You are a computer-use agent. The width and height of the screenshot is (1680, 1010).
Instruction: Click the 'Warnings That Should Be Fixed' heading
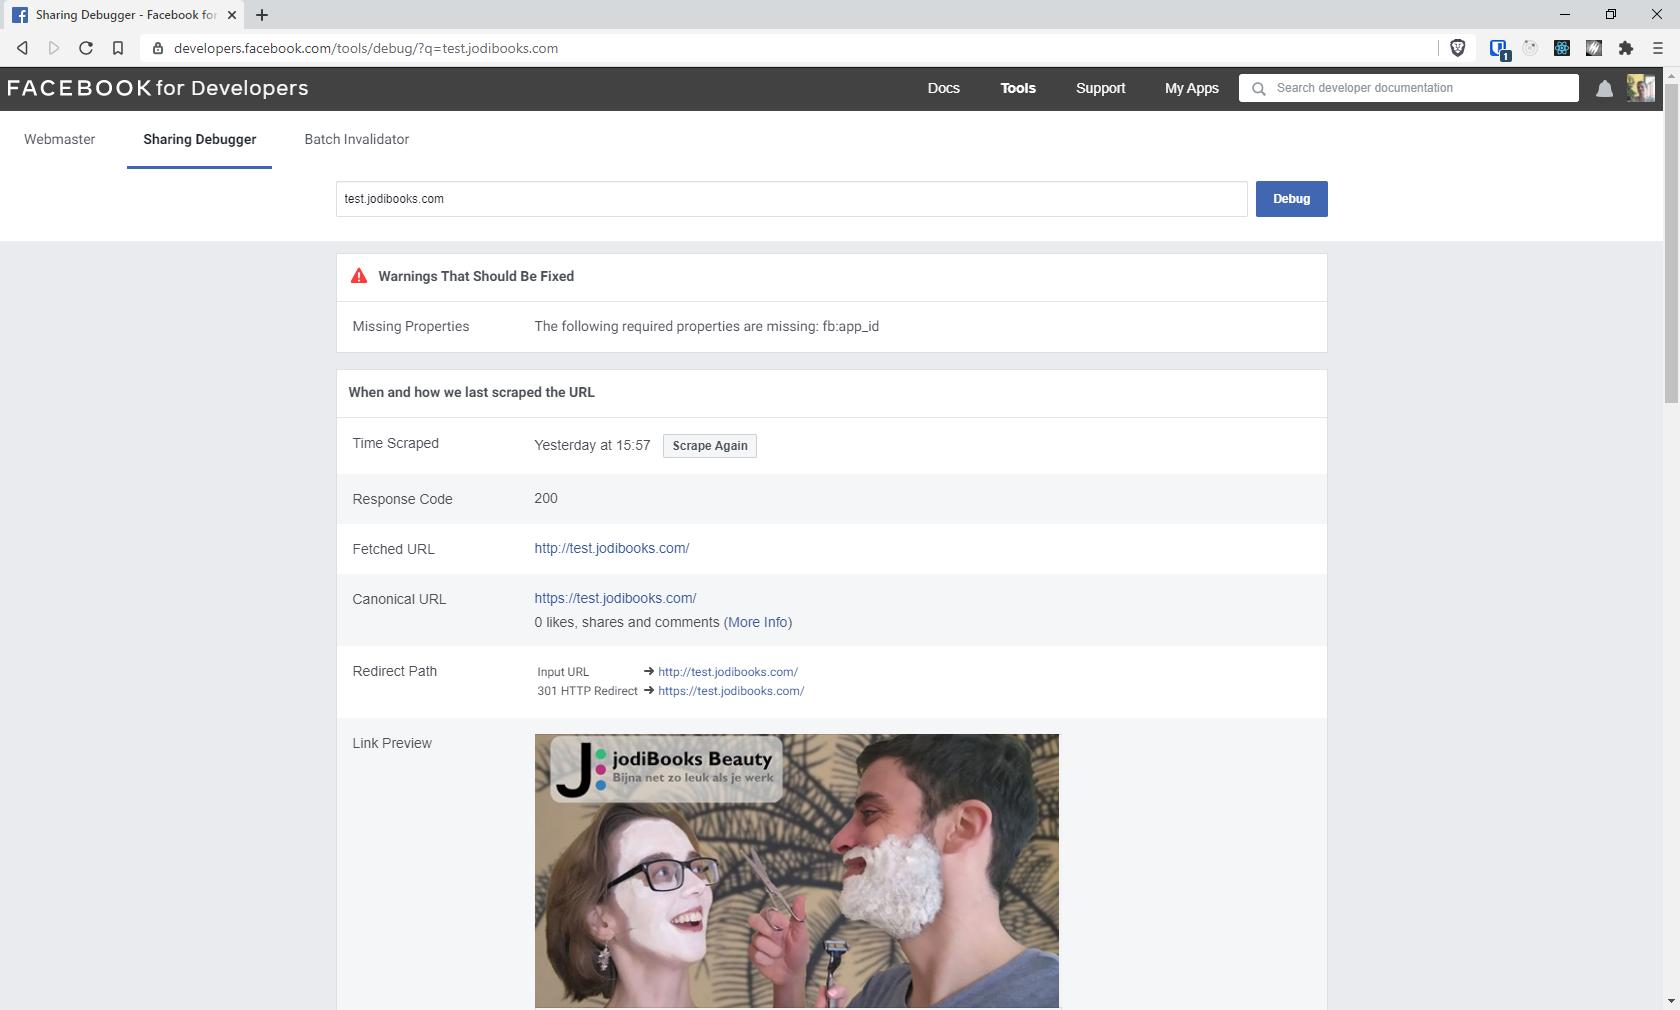pos(476,276)
